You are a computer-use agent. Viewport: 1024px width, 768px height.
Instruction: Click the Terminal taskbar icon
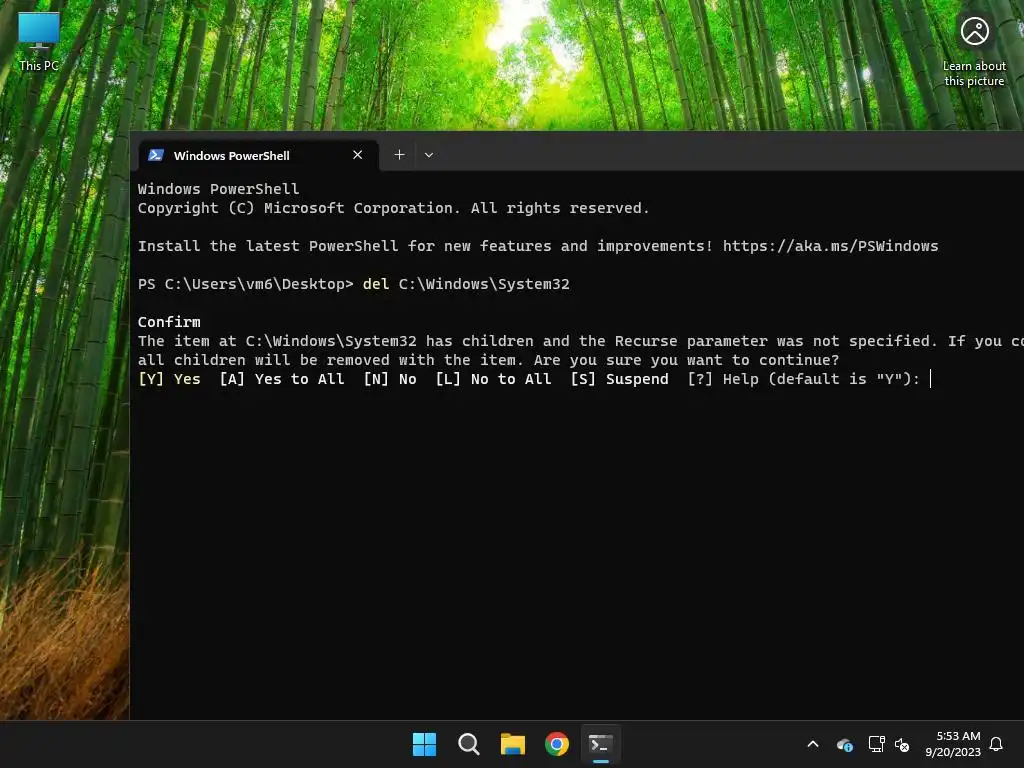tap(601, 744)
